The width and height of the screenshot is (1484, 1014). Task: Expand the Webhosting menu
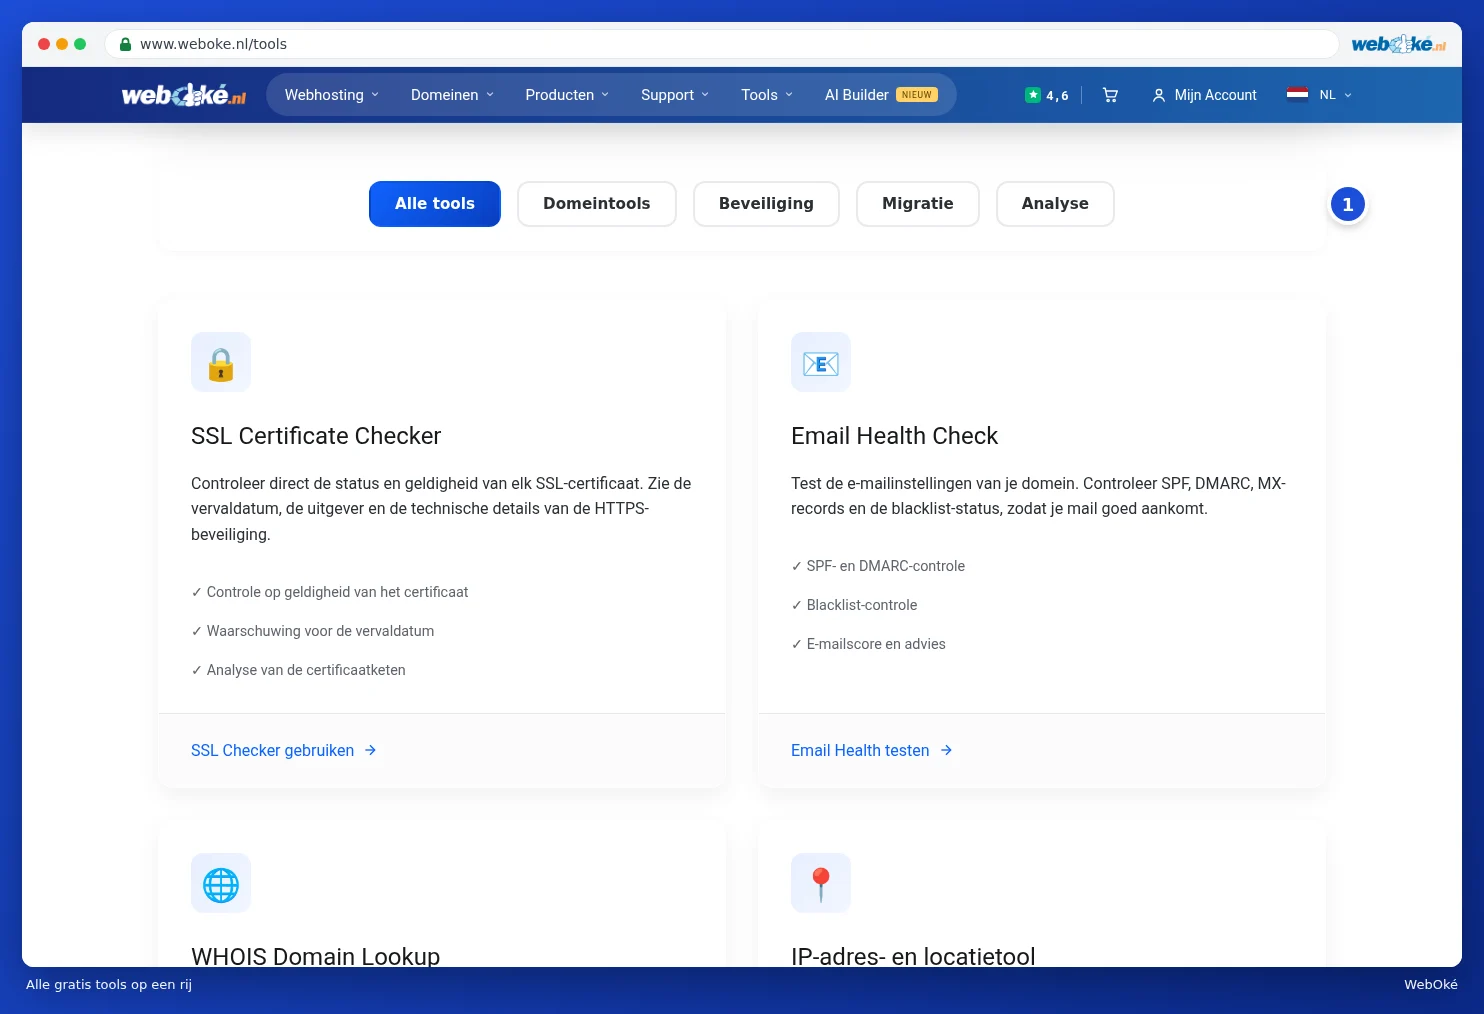pyautogui.click(x=332, y=95)
